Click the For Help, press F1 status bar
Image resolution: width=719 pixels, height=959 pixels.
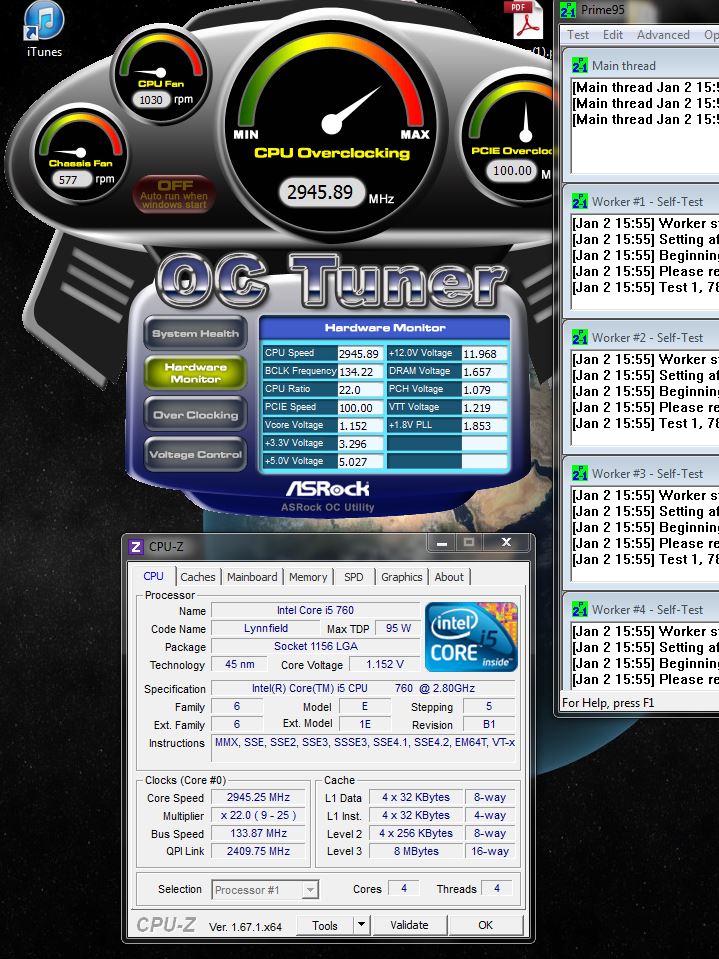coord(608,703)
